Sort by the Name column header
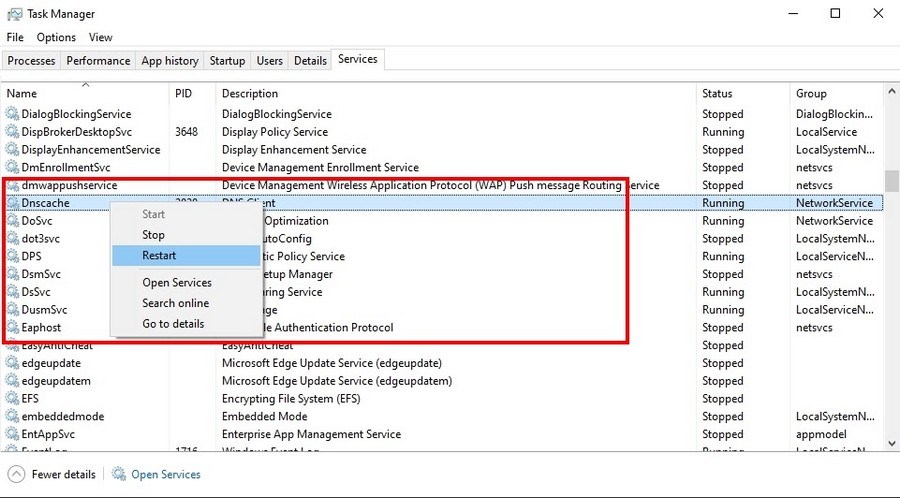 click(x=86, y=93)
